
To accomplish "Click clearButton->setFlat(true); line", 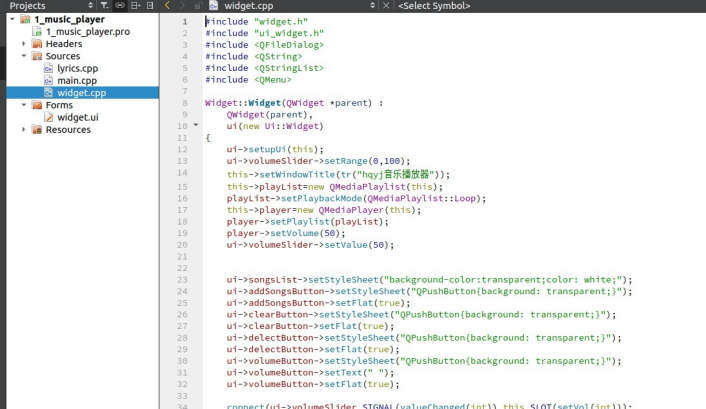I will (x=310, y=326).
